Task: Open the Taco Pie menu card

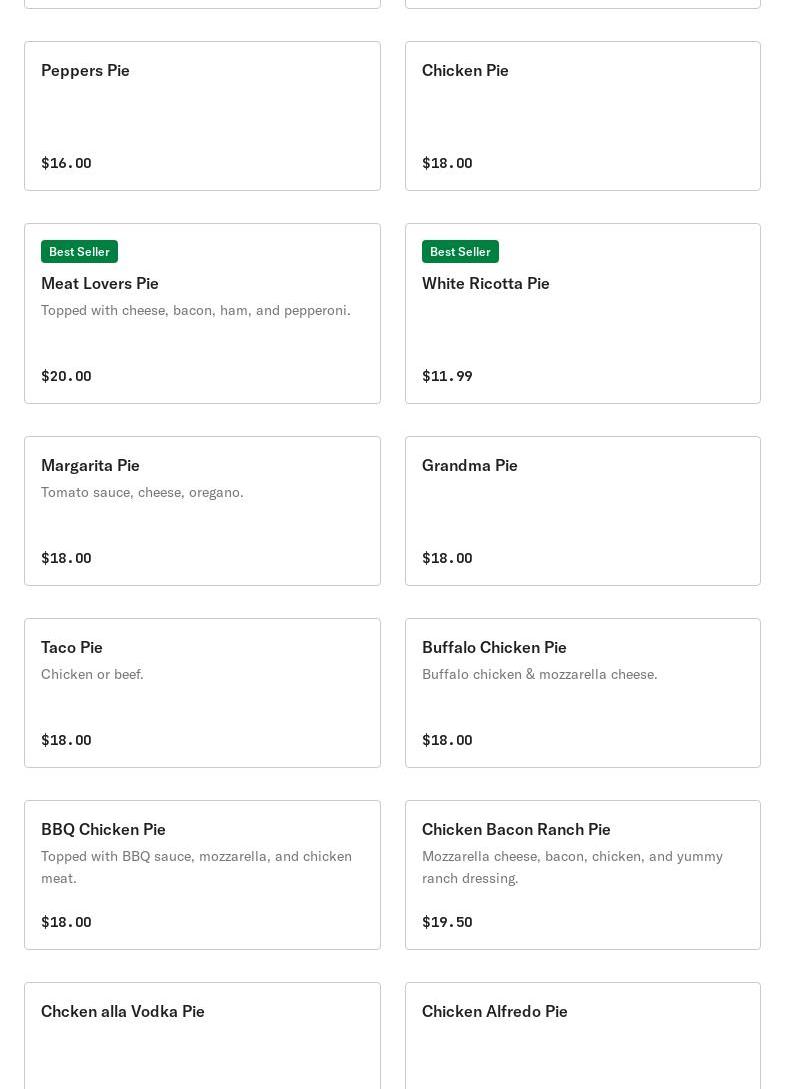Action: click(x=202, y=693)
